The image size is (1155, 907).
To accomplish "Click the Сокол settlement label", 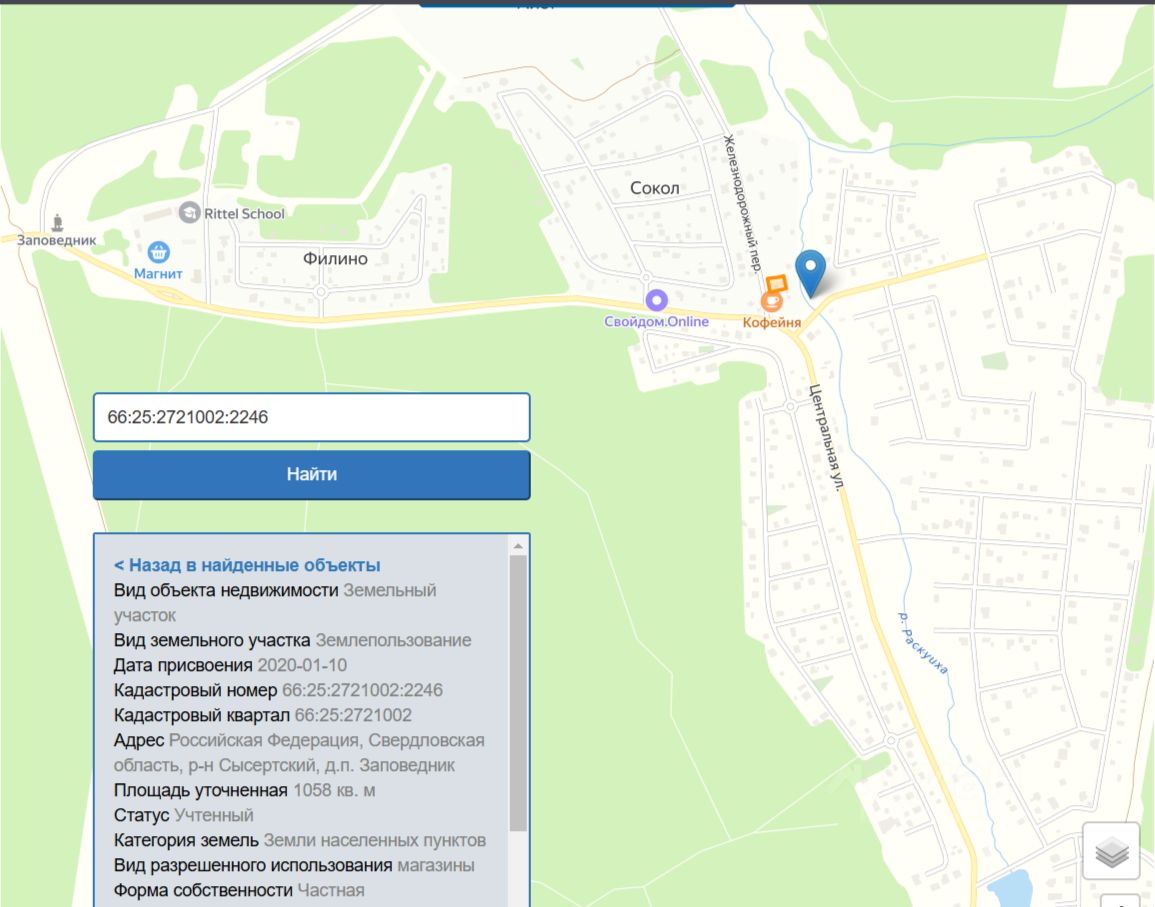I will point(655,188).
